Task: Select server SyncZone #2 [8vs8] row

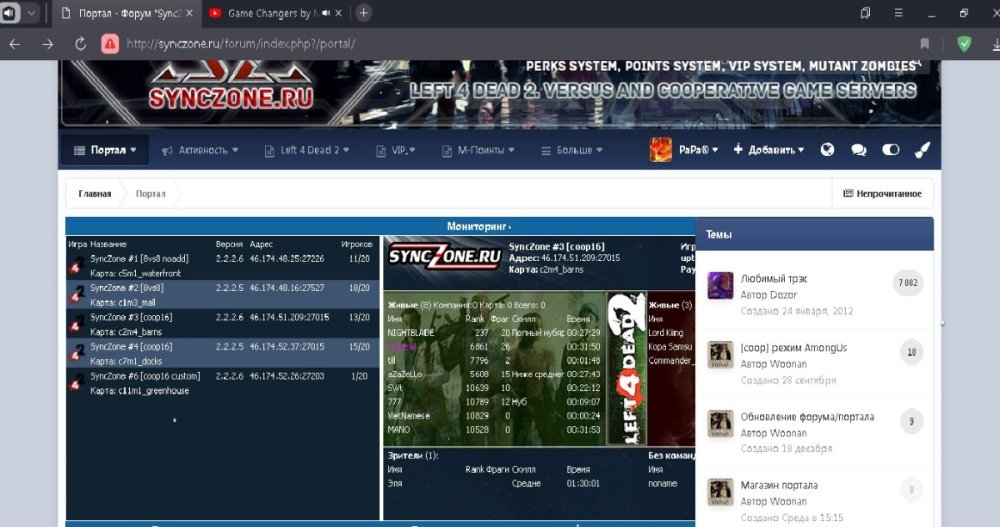Action: coord(223,295)
